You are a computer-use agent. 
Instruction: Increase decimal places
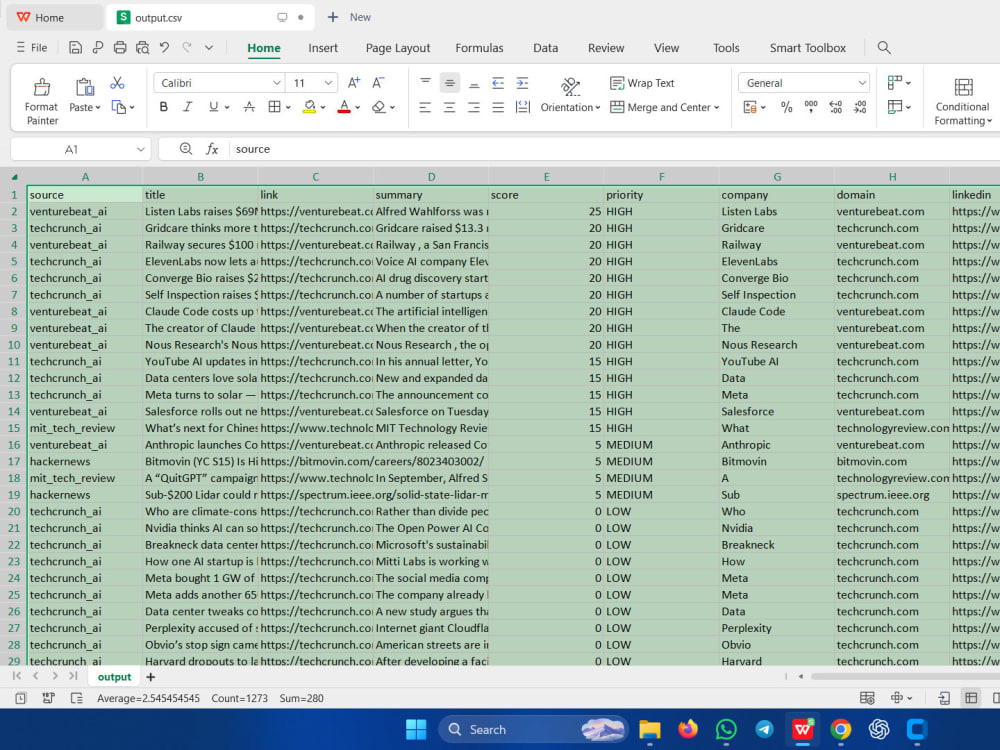point(835,107)
